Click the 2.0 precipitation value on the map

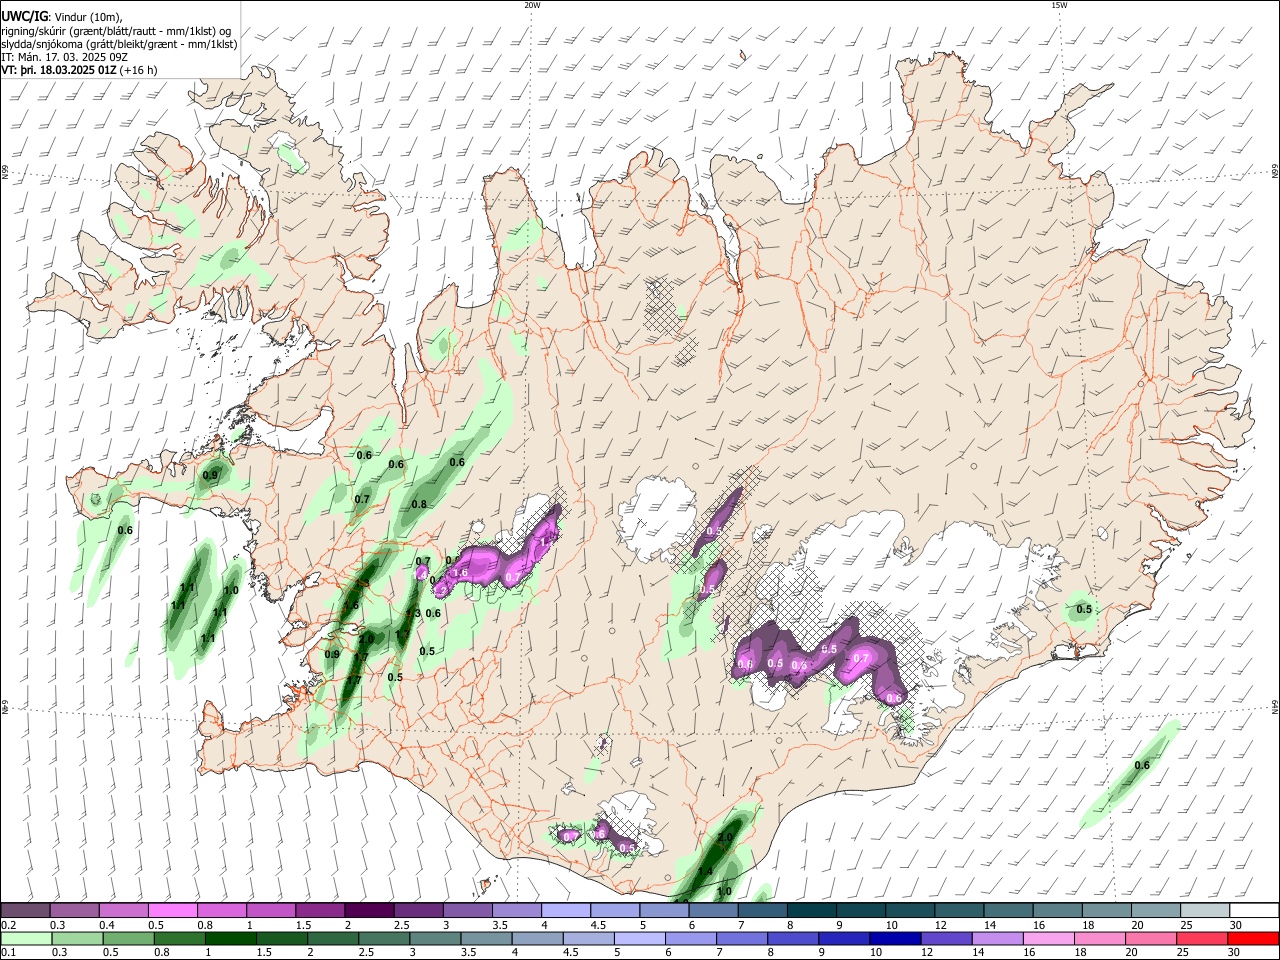click(726, 838)
